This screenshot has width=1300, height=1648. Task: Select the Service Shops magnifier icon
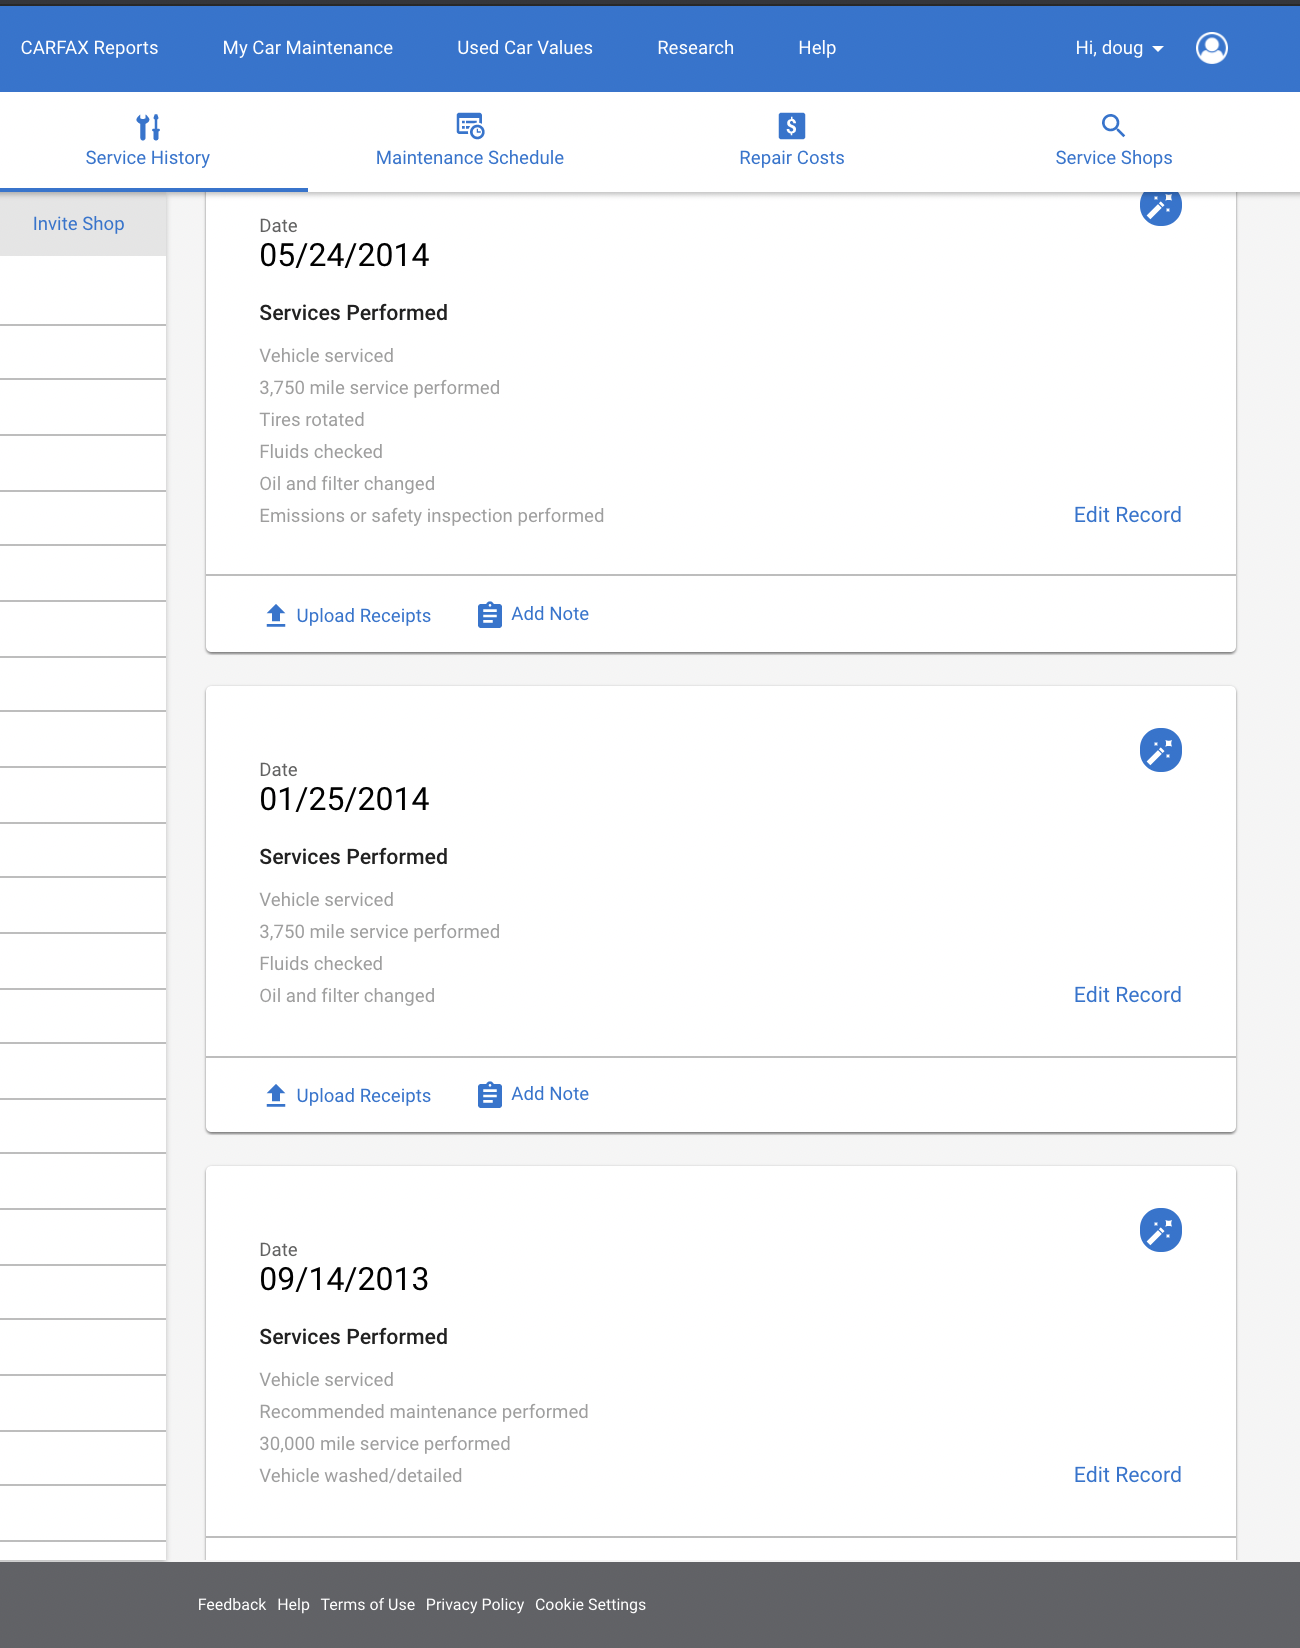(x=1113, y=126)
